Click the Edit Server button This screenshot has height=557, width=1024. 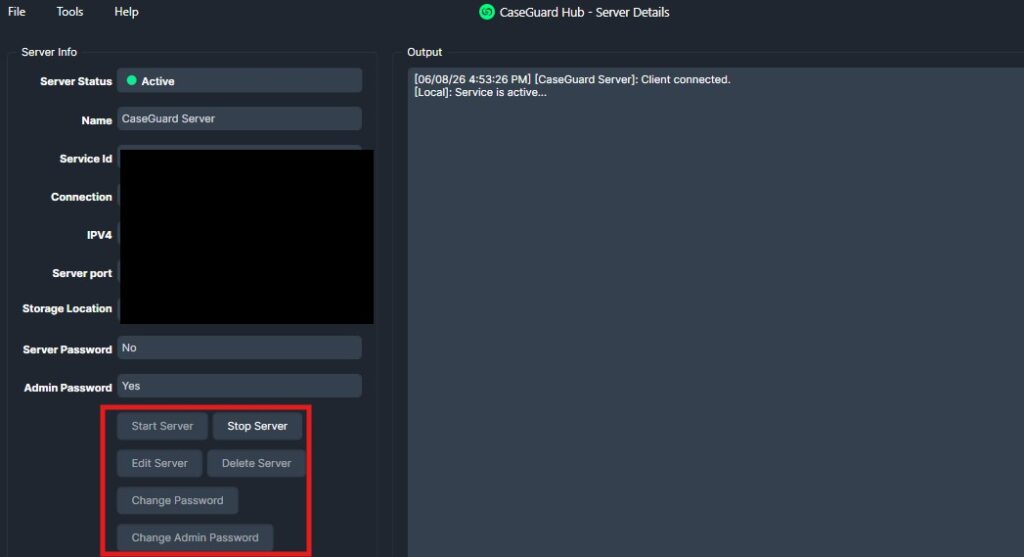click(x=159, y=463)
